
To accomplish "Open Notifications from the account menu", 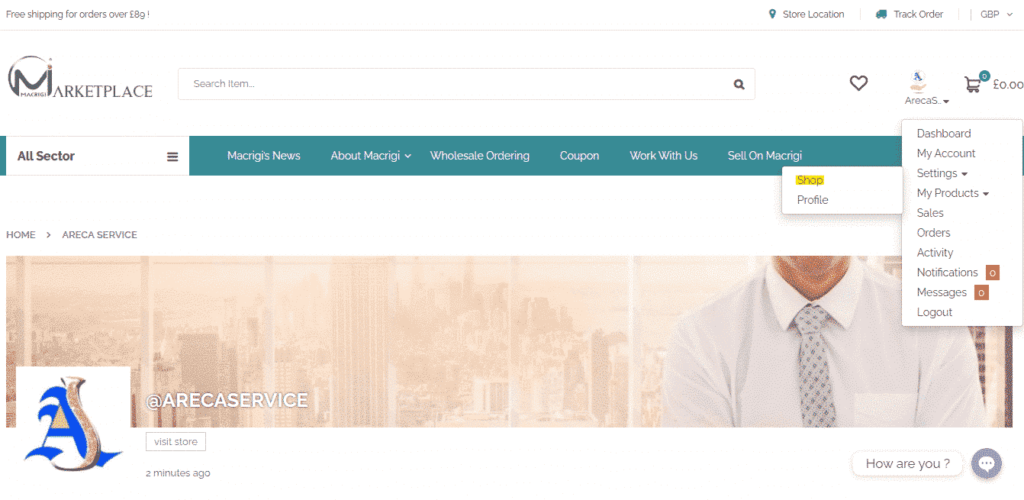I will 947,273.
